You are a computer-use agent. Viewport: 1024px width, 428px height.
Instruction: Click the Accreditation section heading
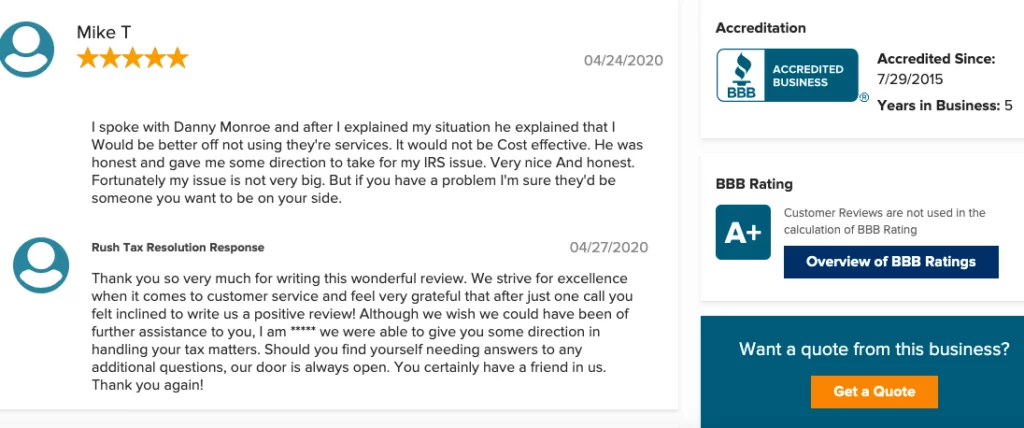(x=760, y=28)
